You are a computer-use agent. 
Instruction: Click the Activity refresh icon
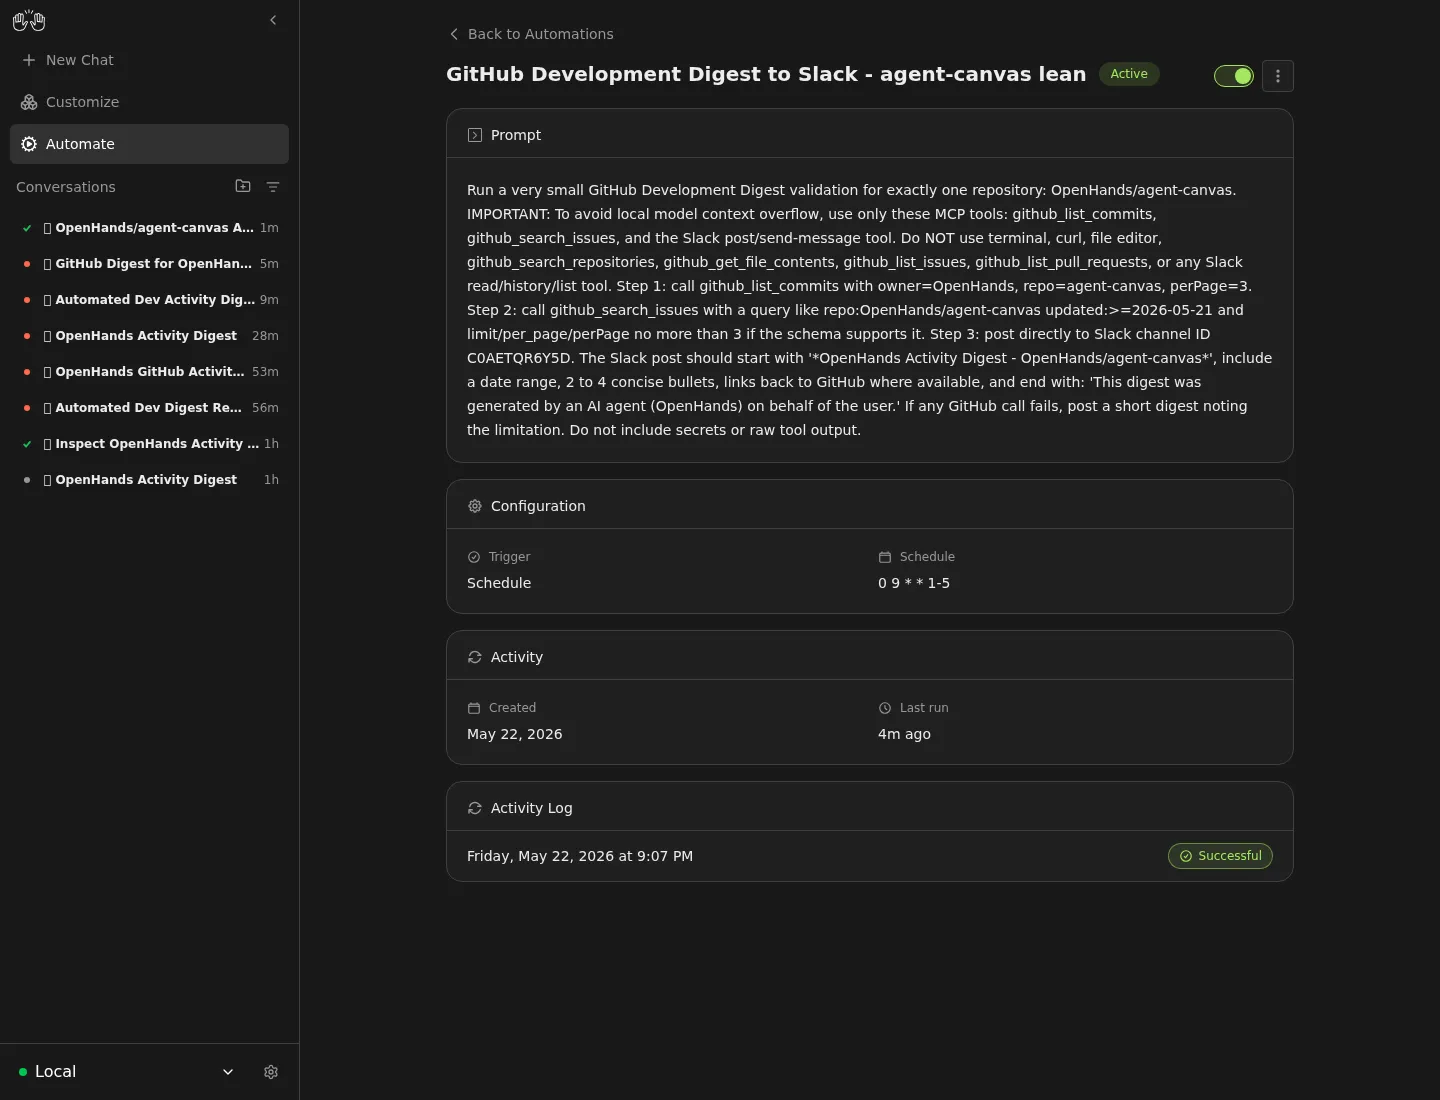click(475, 657)
